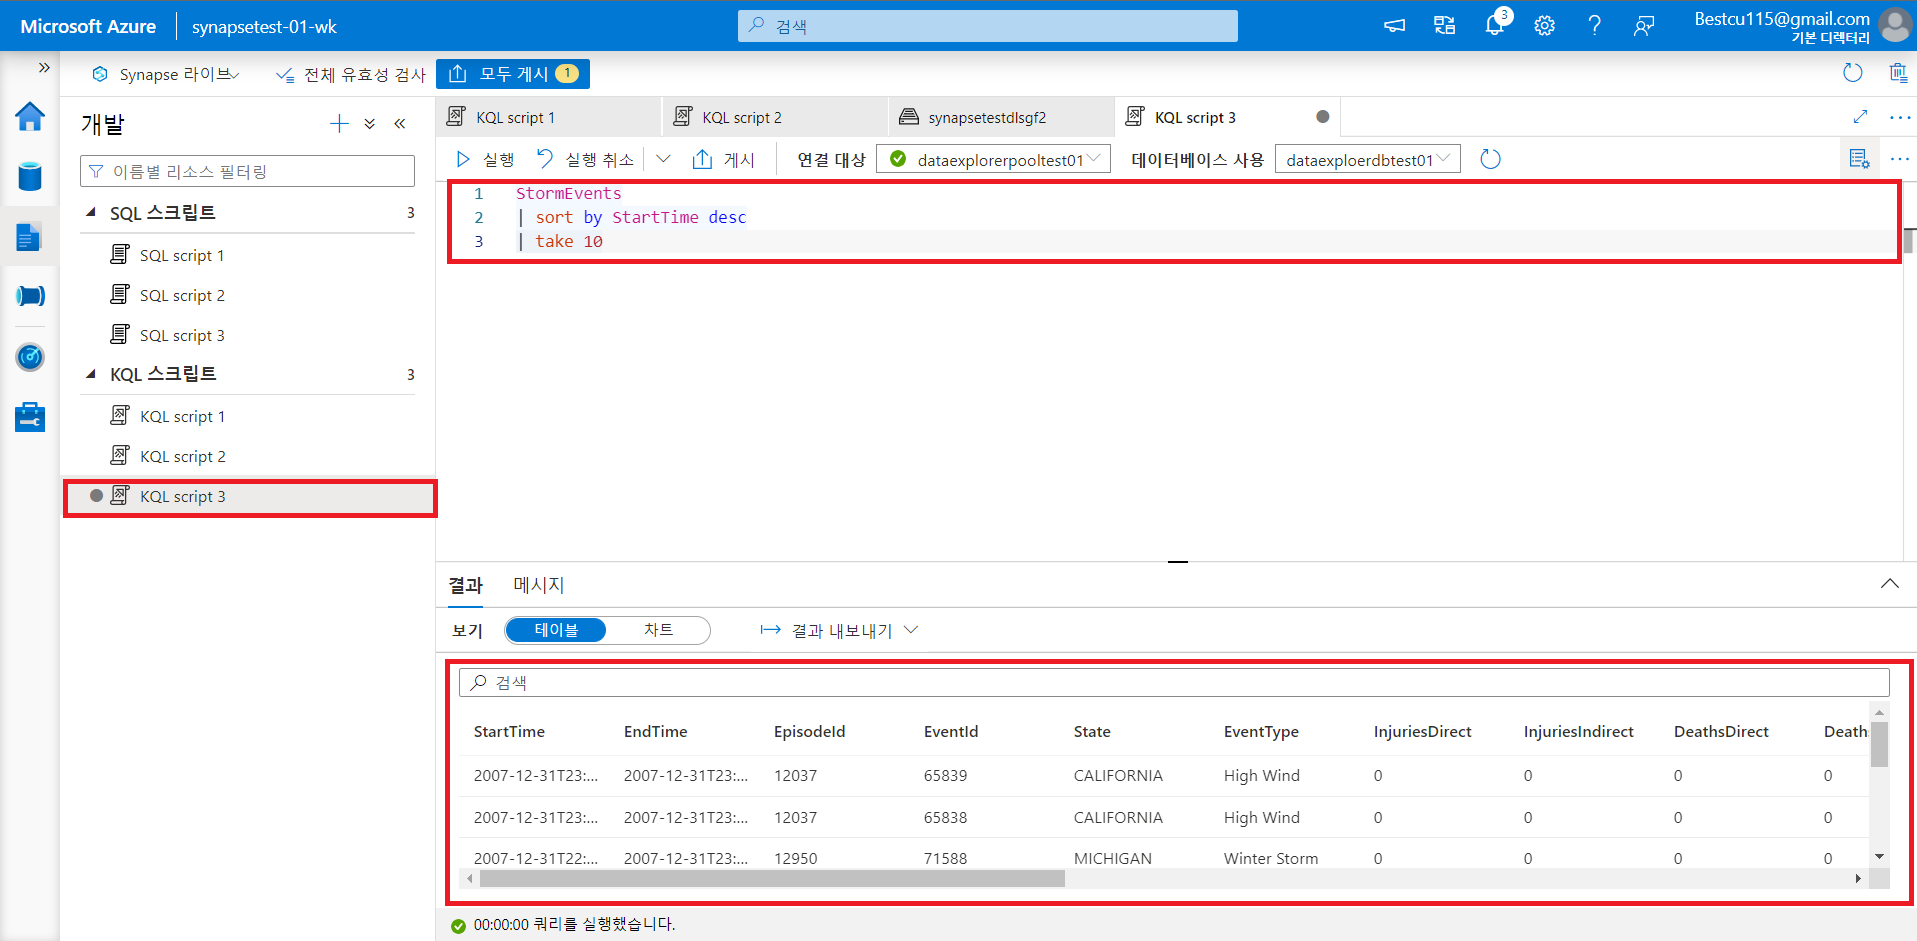The height and width of the screenshot is (941, 1917).
Task: Click the discard all trash icon
Action: 1898,73
